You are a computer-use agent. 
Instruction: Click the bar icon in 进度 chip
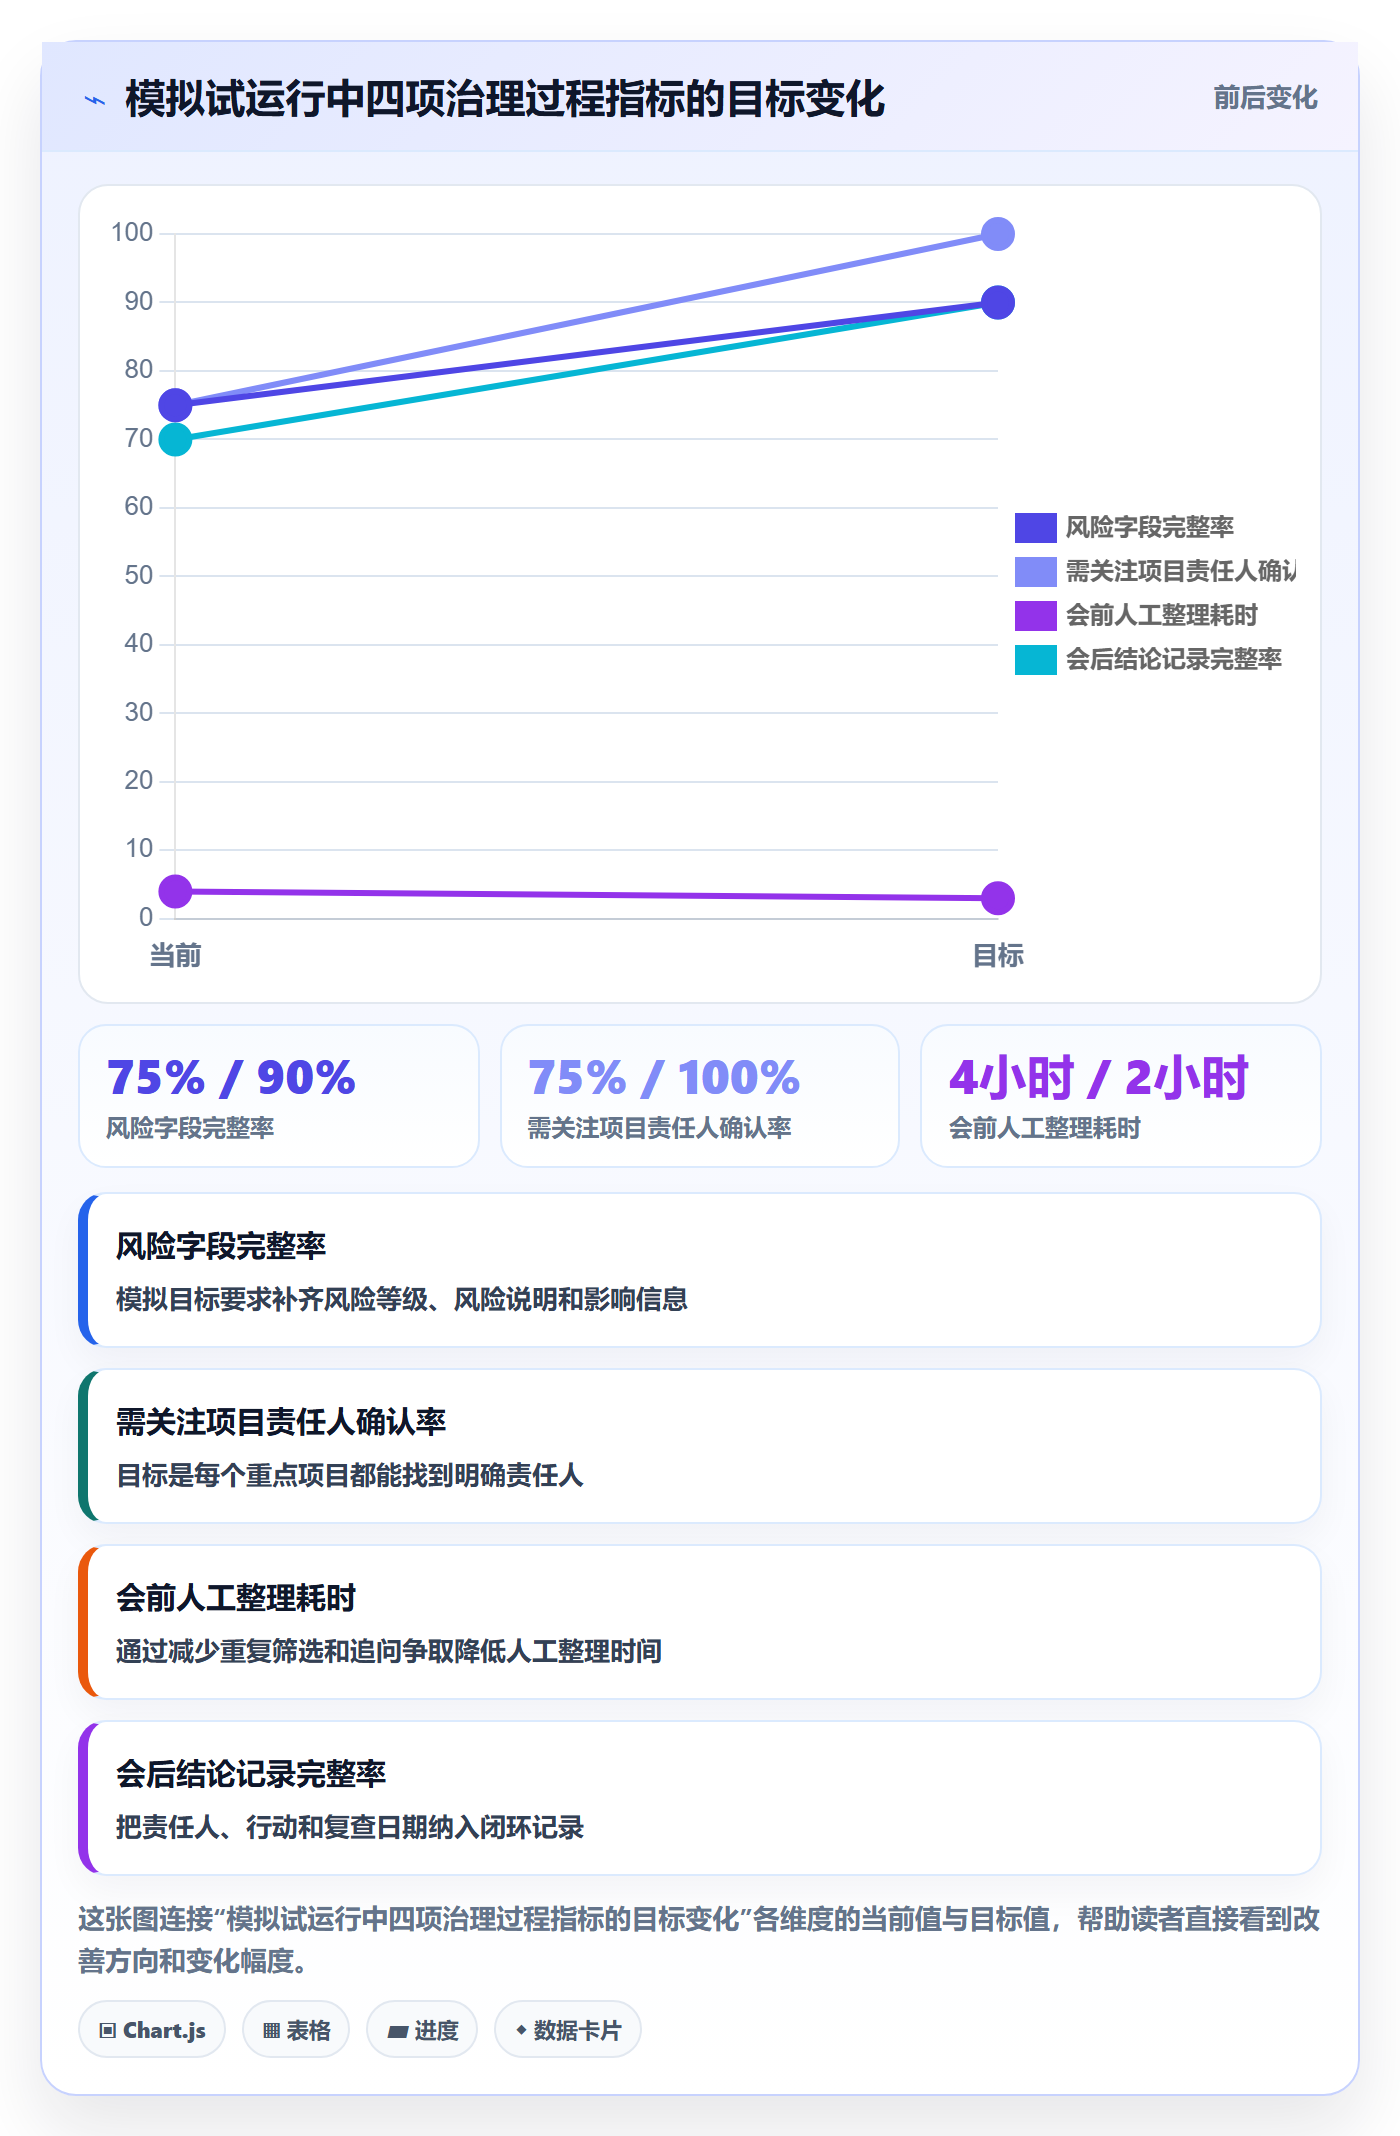point(398,2031)
